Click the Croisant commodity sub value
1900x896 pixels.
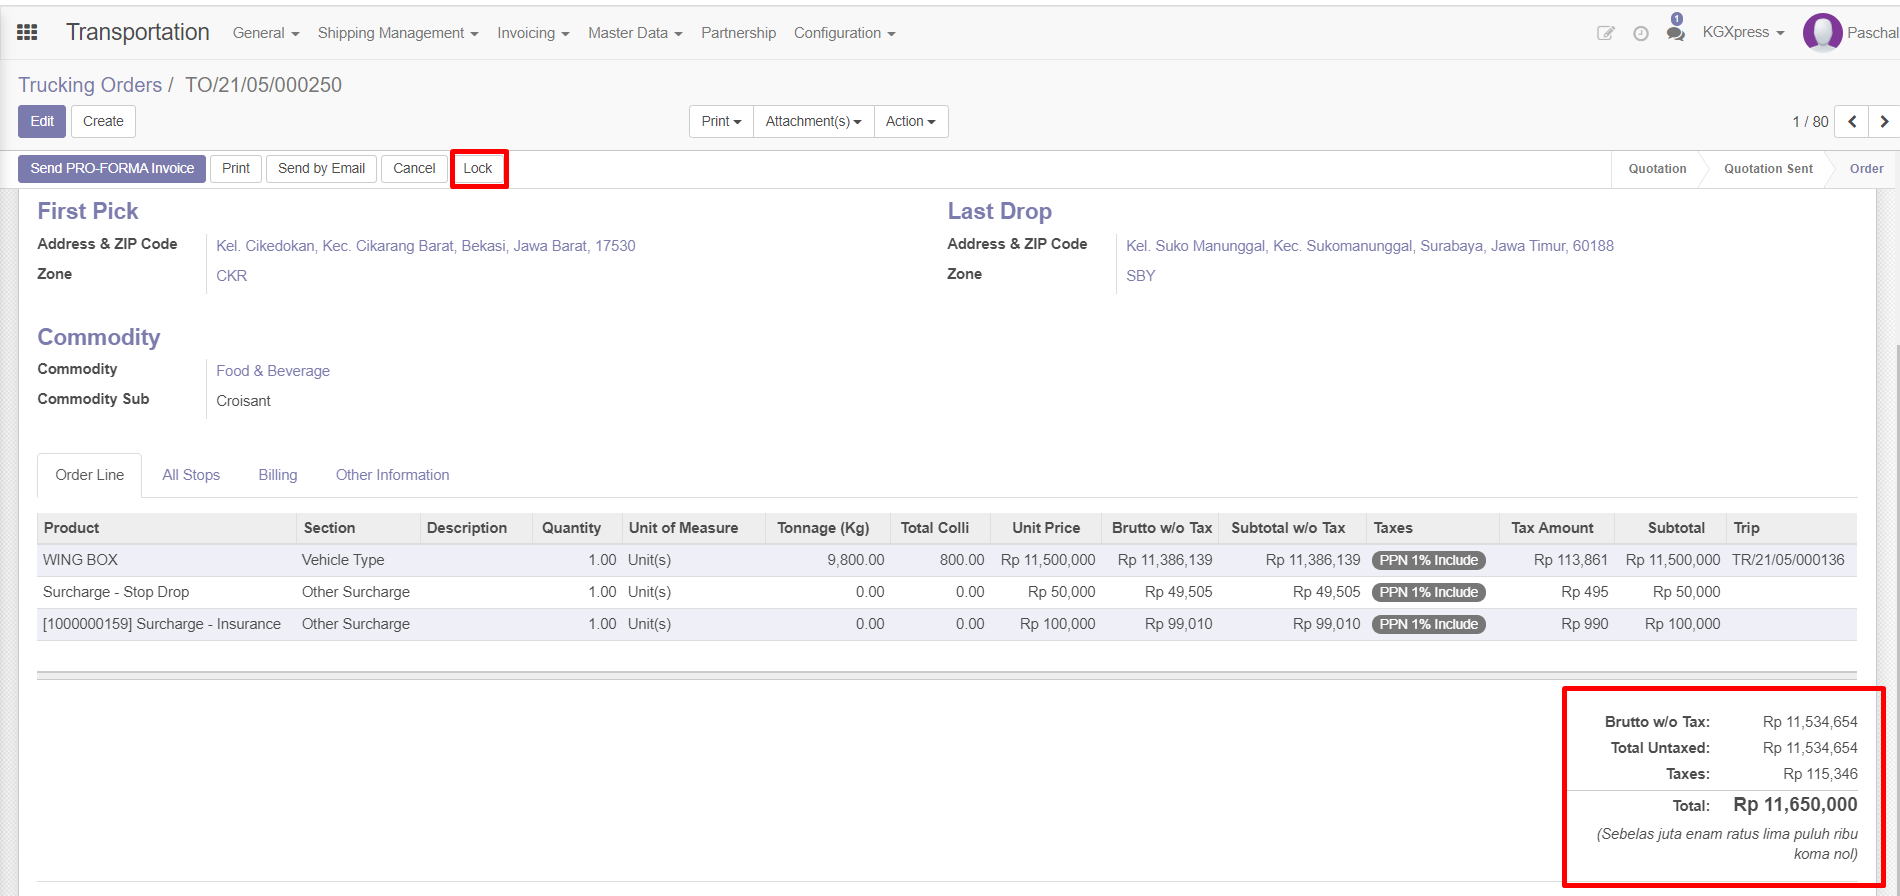pos(244,401)
